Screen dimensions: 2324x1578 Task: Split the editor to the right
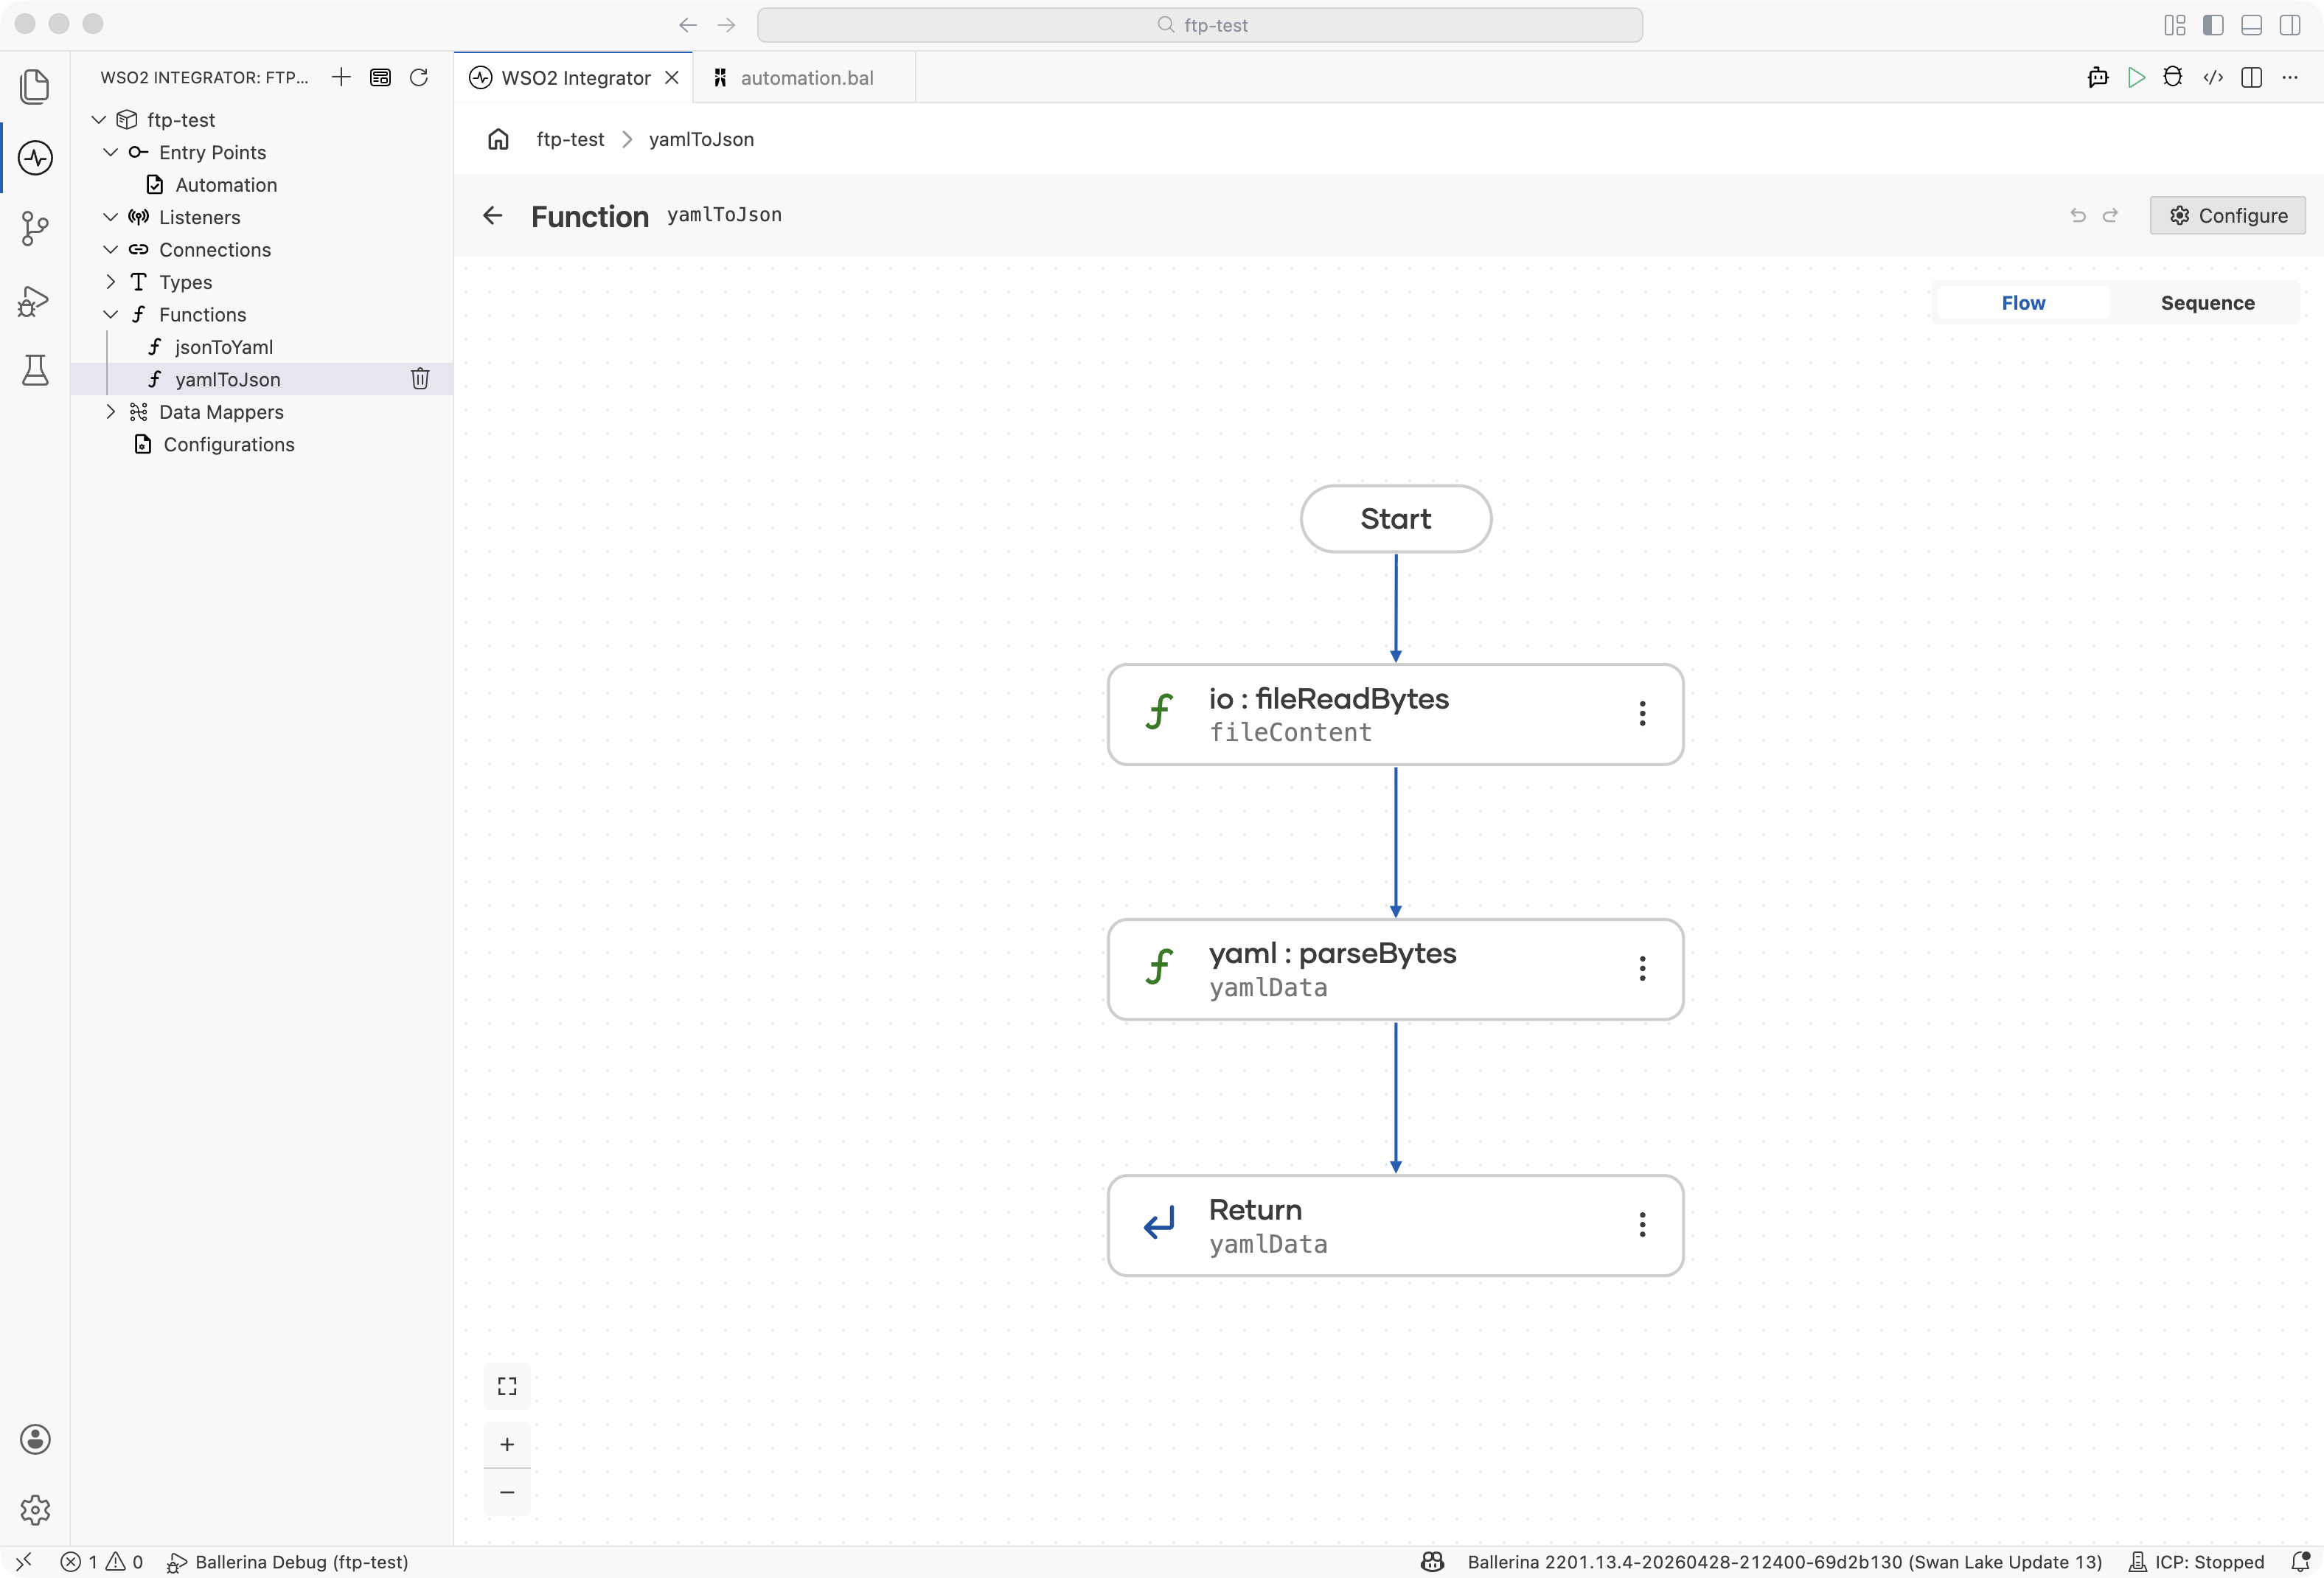2252,78
